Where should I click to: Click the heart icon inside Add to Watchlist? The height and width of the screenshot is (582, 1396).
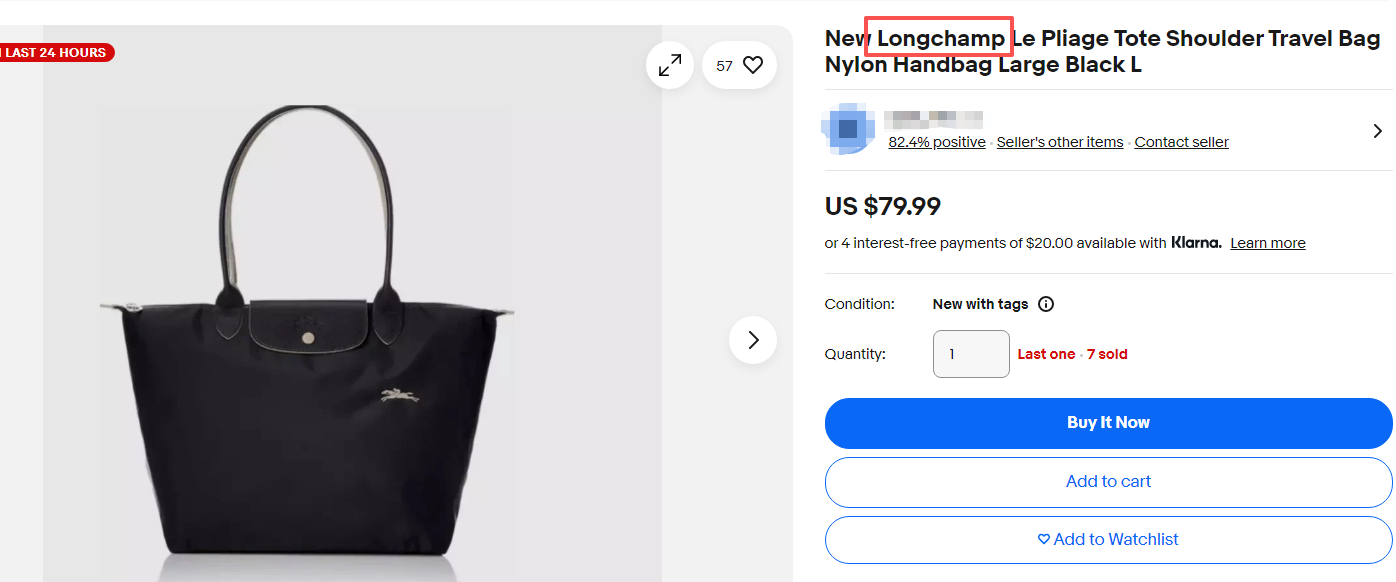(x=1043, y=539)
